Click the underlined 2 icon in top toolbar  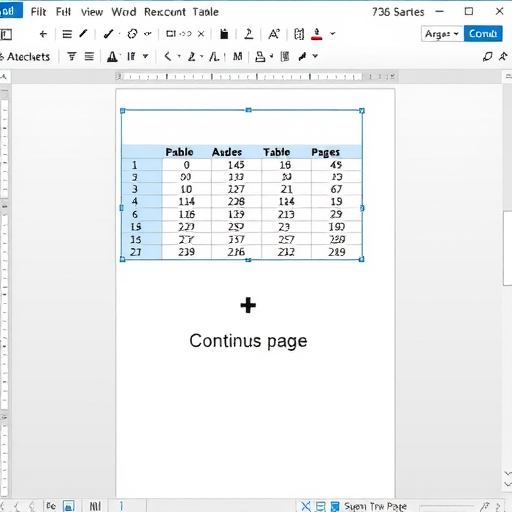click(x=249, y=34)
